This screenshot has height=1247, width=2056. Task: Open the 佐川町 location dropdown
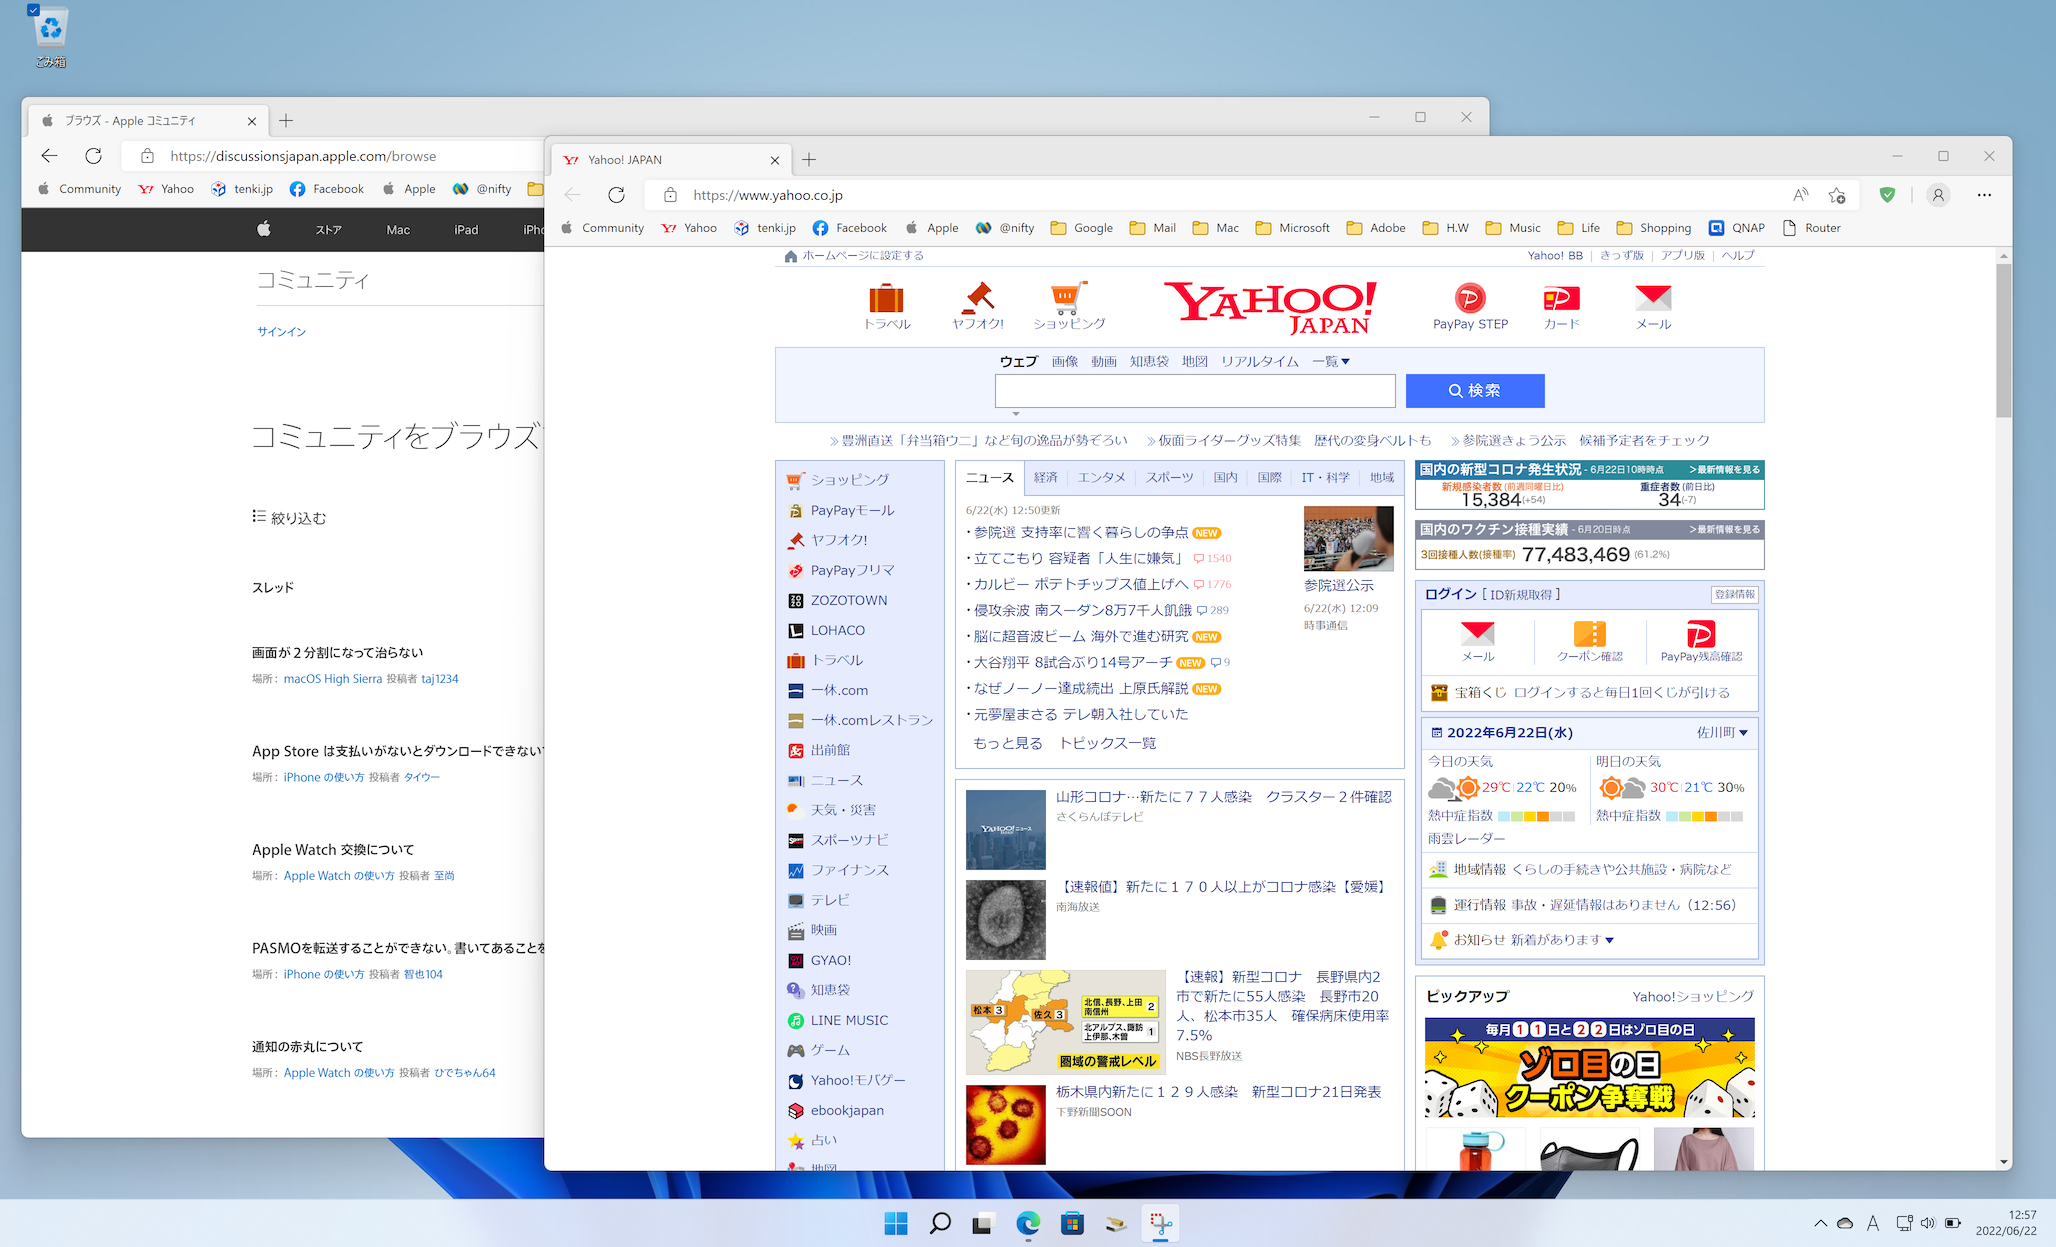[1722, 732]
